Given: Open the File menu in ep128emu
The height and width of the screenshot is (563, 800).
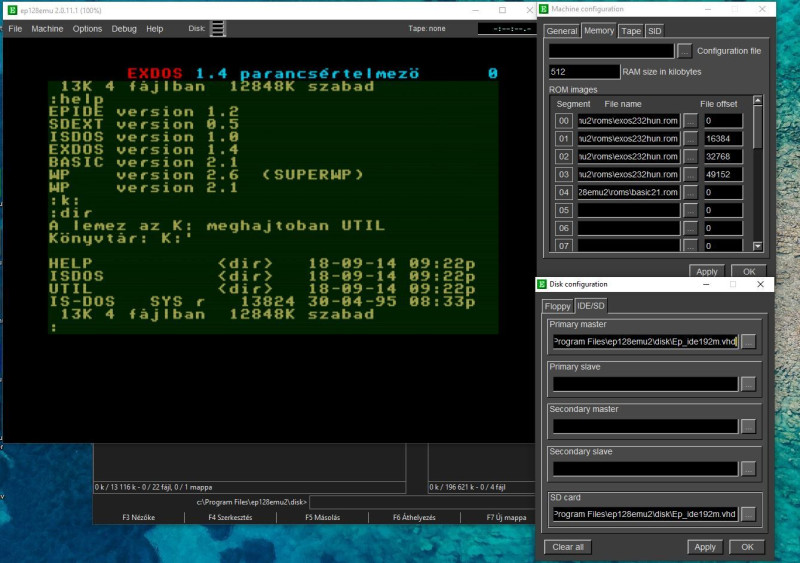Looking at the screenshot, I should tap(15, 29).
